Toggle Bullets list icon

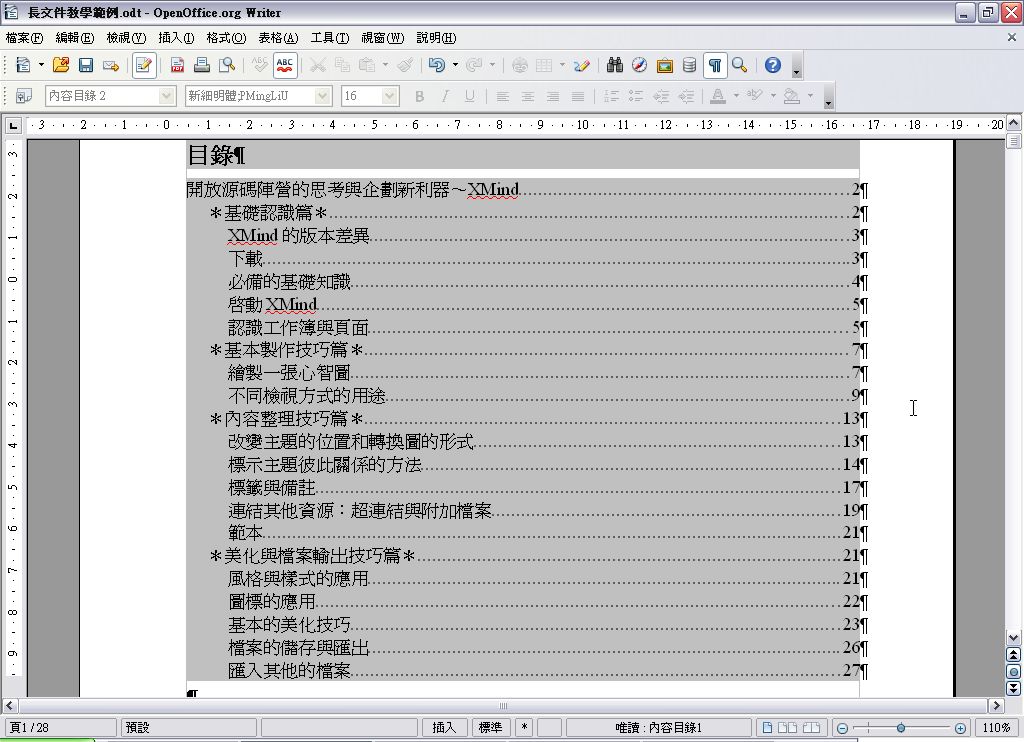[x=636, y=96]
